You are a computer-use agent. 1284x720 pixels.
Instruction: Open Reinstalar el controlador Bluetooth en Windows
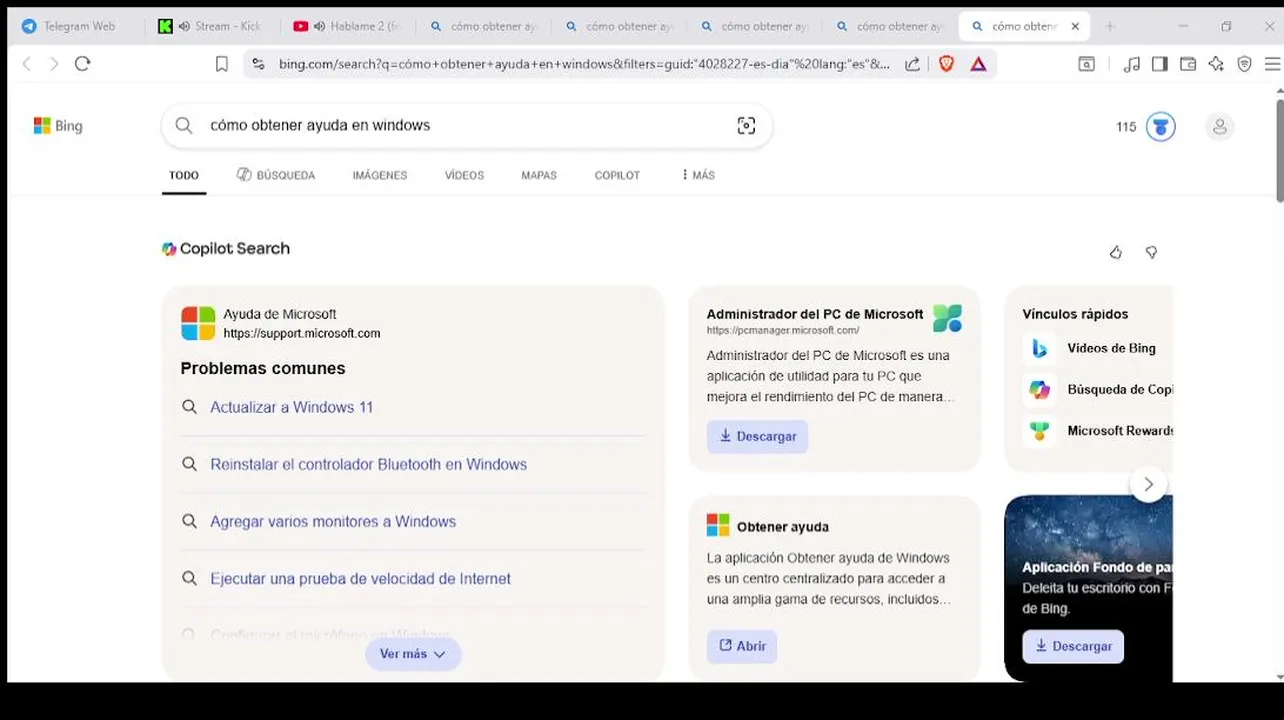(368, 464)
